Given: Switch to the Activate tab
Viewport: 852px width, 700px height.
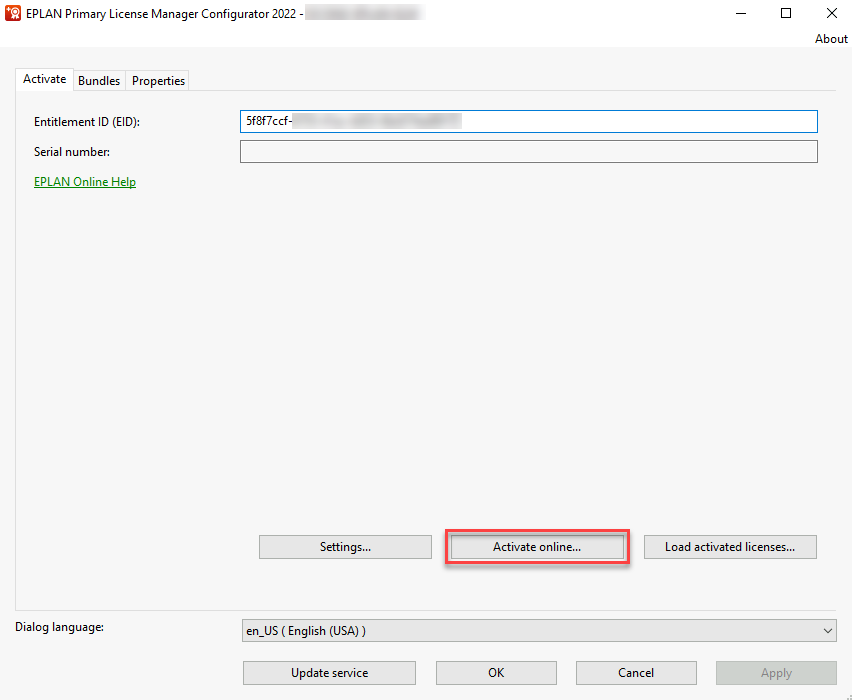Looking at the screenshot, I should coord(44,80).
